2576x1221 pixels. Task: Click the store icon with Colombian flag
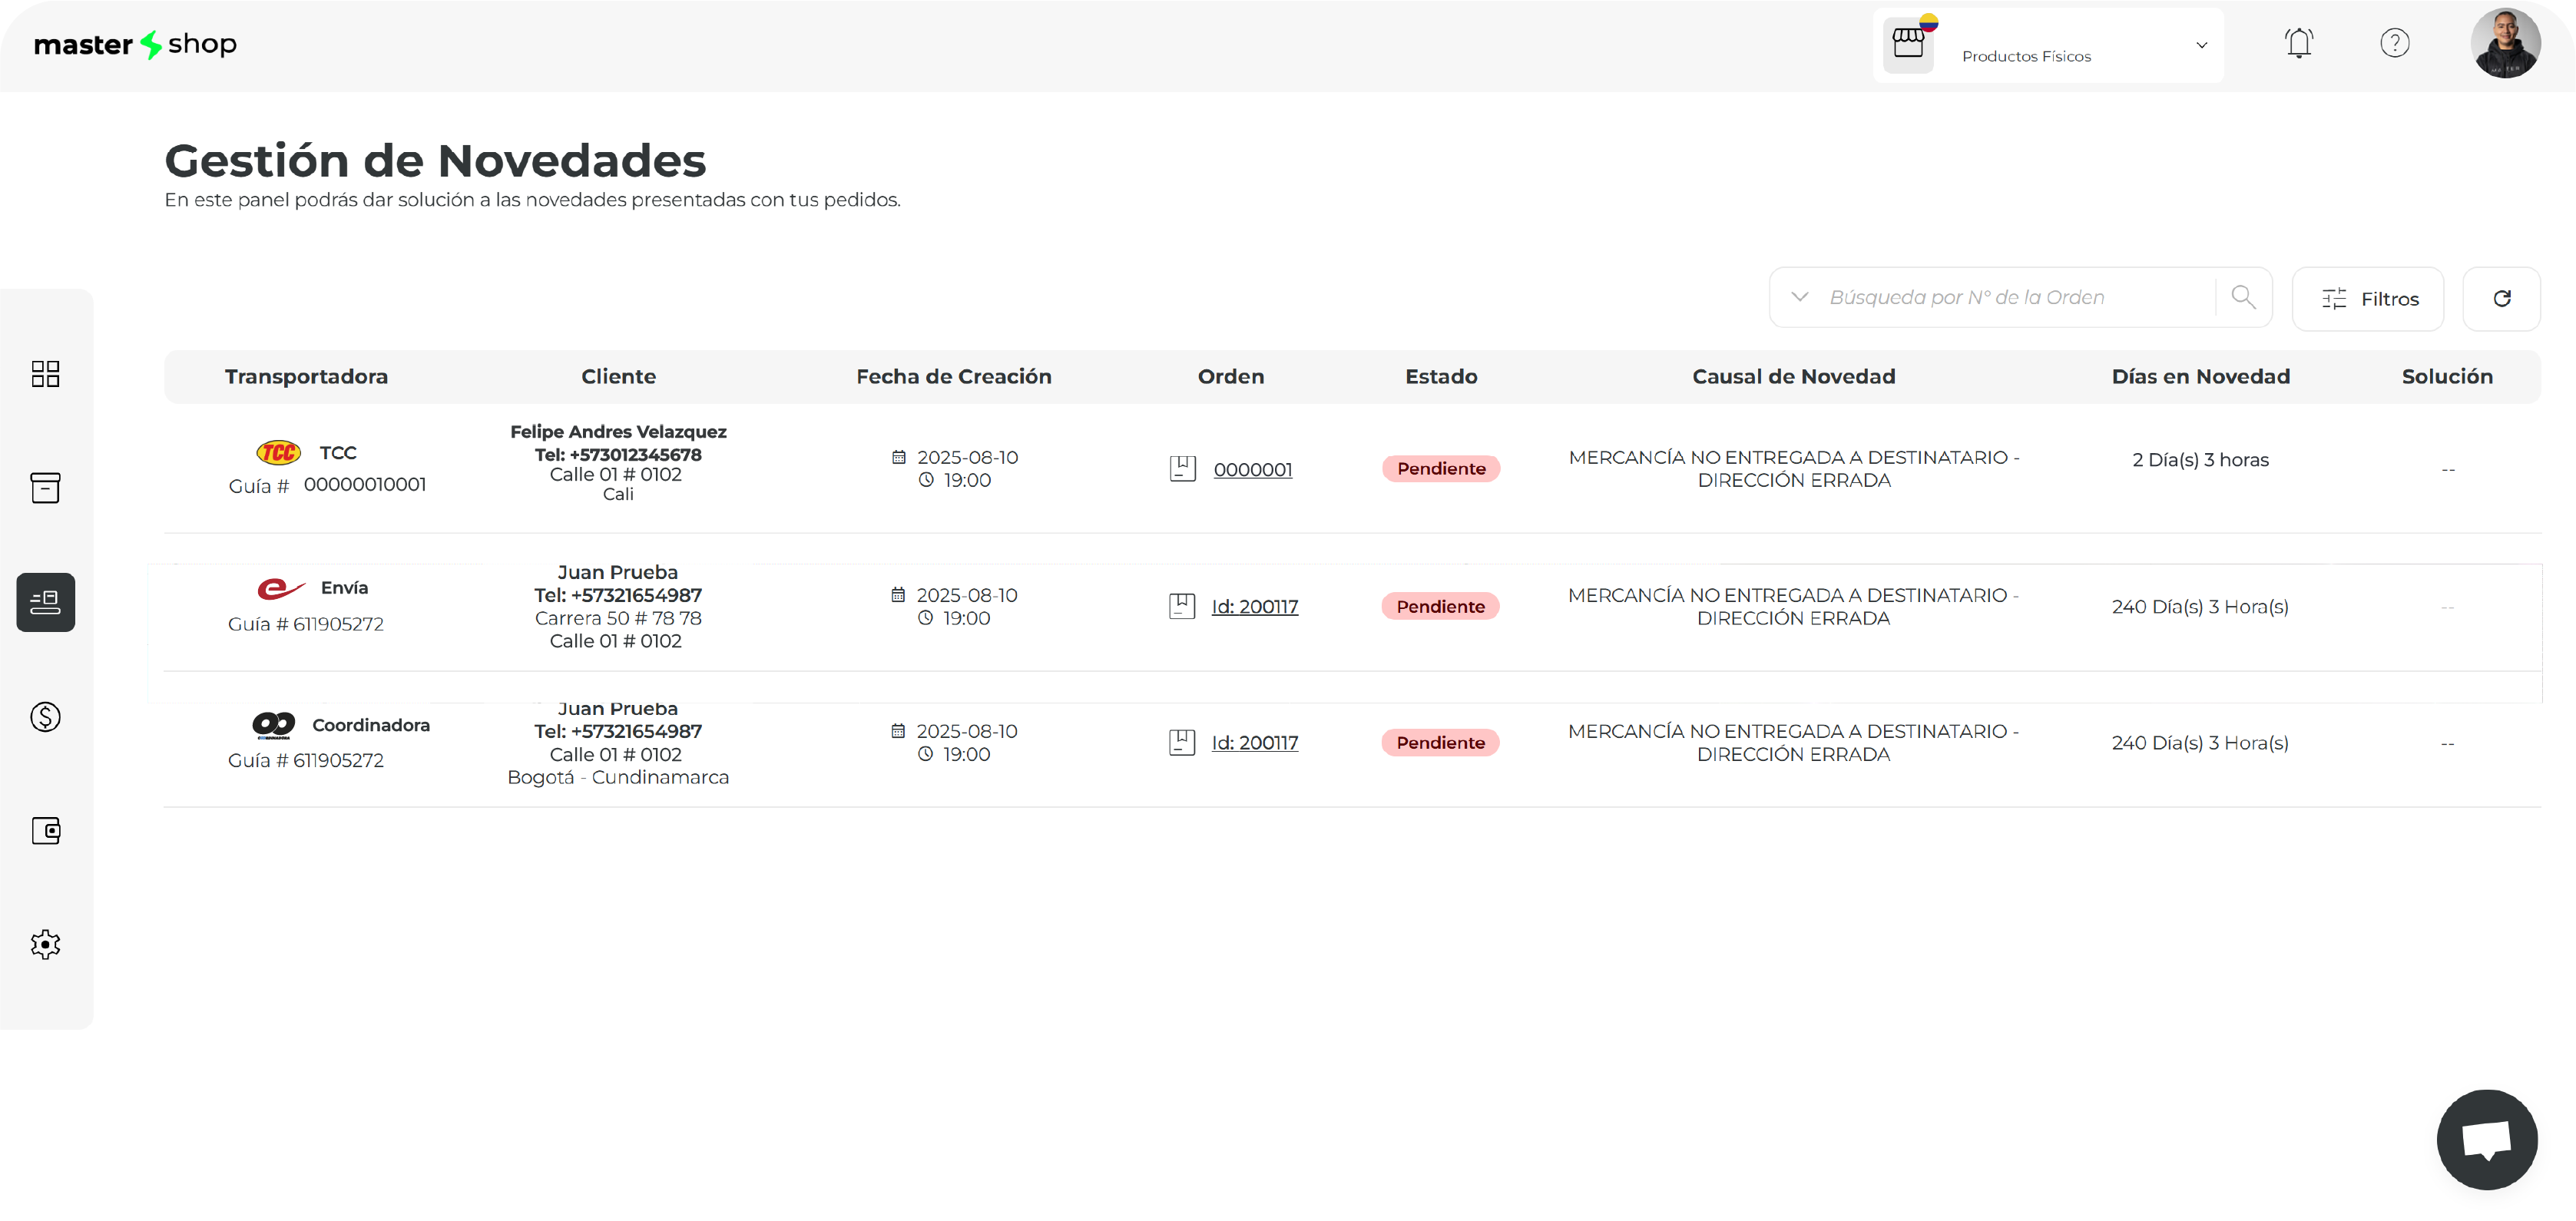pos(1909,44)
